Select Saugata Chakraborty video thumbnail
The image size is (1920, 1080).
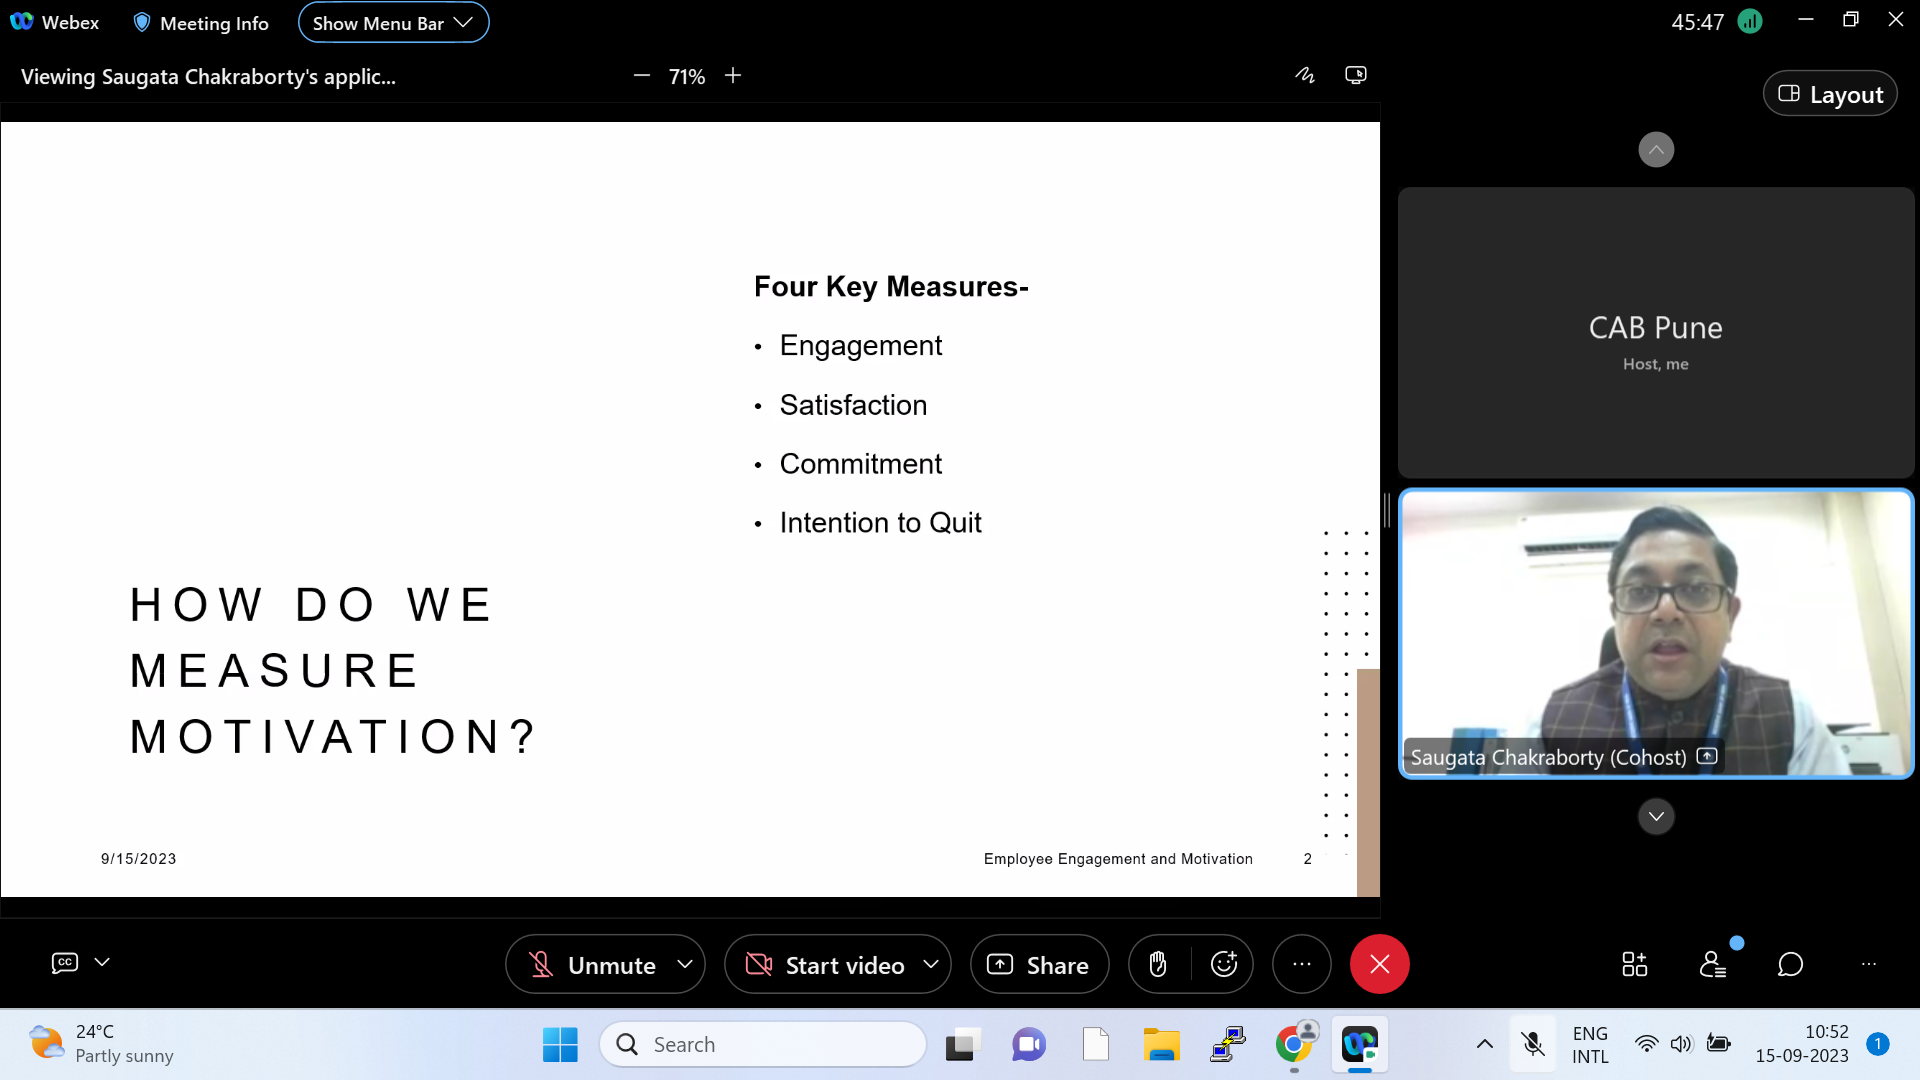coord(1655,632)
